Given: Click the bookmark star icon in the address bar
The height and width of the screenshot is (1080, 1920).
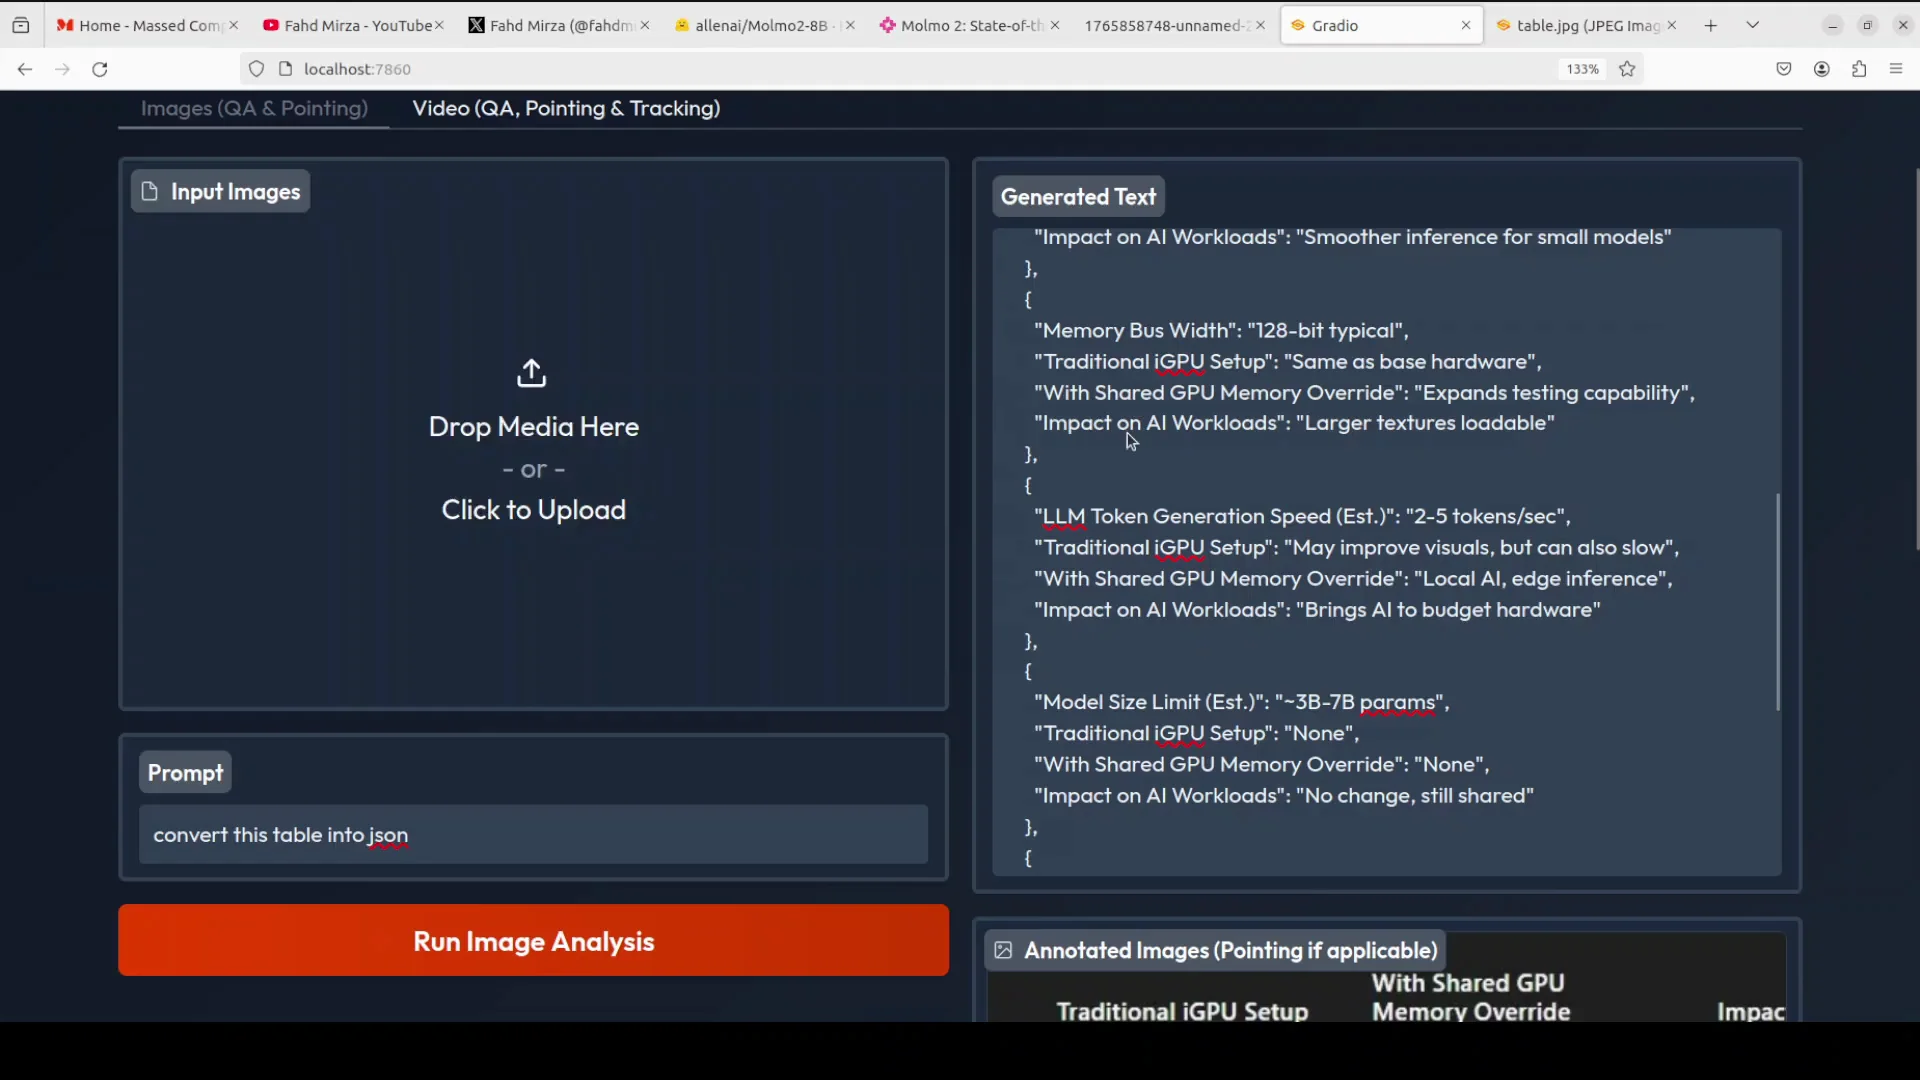Looking at the screenshot, I should (1627, 69).
